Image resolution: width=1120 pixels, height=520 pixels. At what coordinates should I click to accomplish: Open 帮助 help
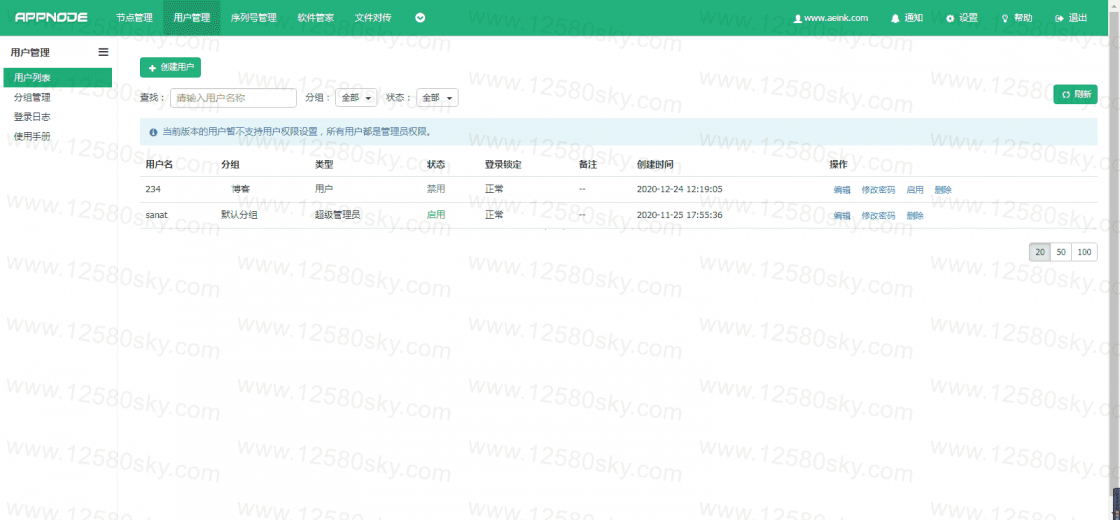pos(1016,18)
